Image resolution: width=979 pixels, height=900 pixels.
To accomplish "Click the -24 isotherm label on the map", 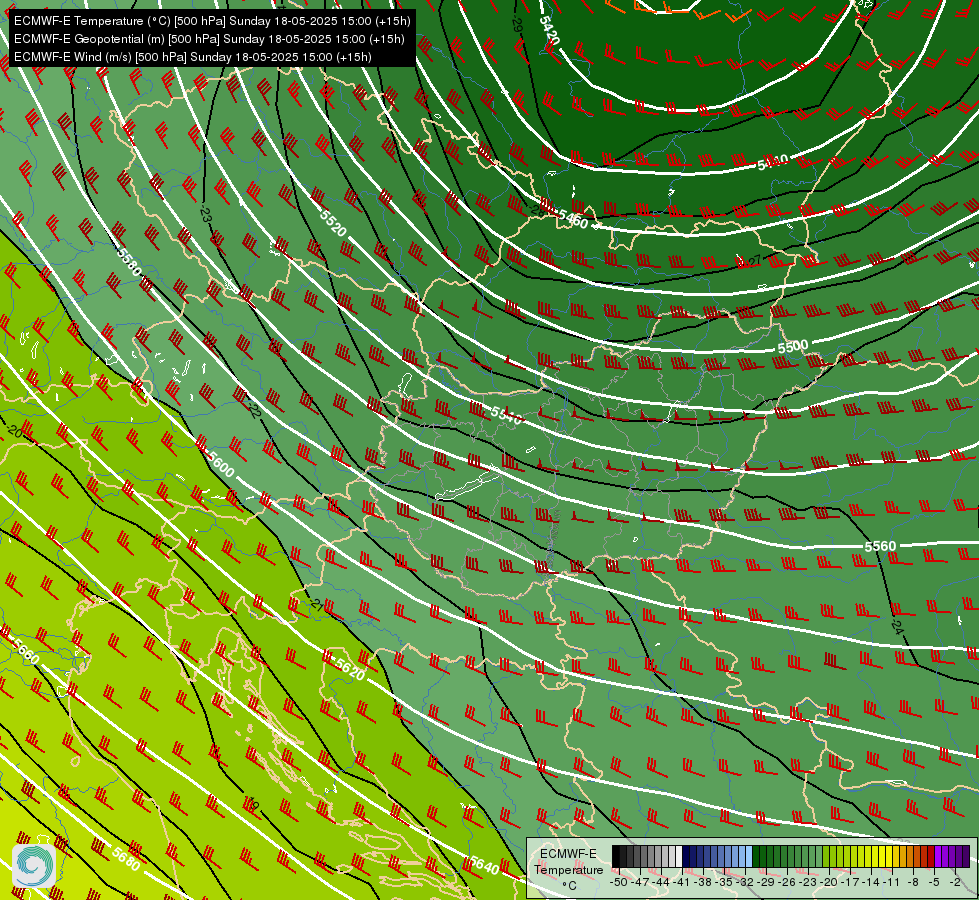I will 897,626.
